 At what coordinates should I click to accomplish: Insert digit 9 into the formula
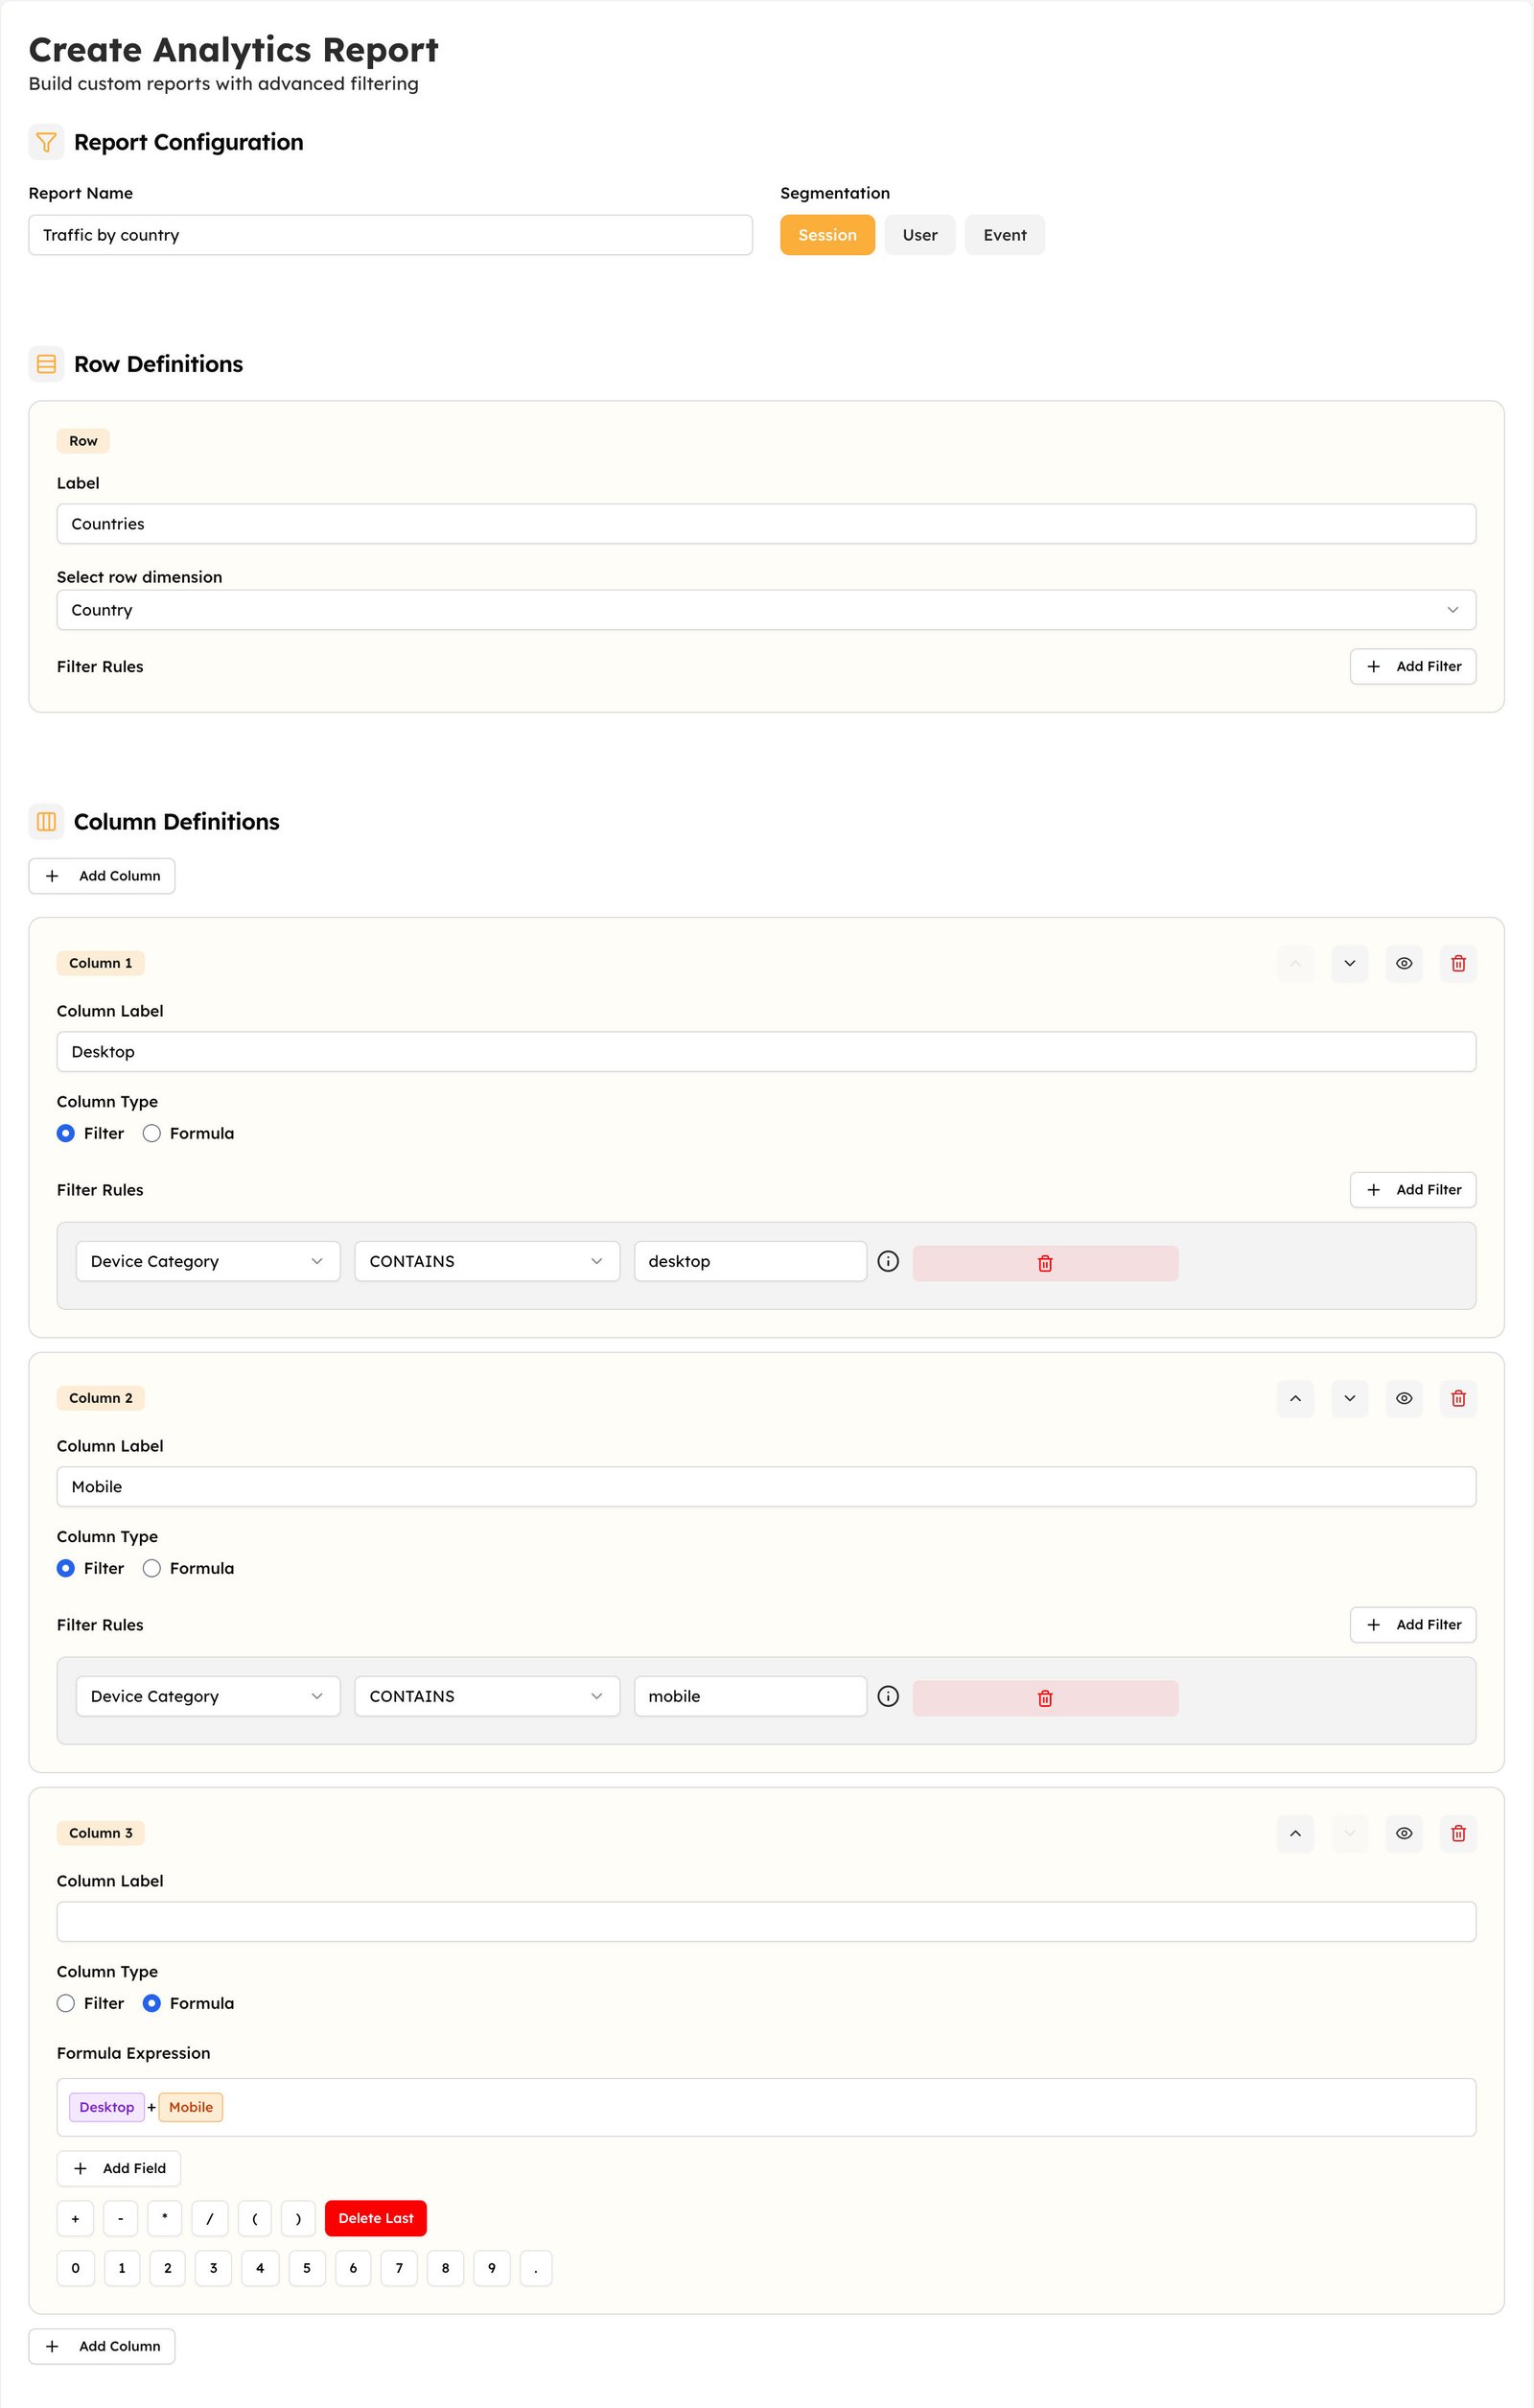click(492, 2268)
